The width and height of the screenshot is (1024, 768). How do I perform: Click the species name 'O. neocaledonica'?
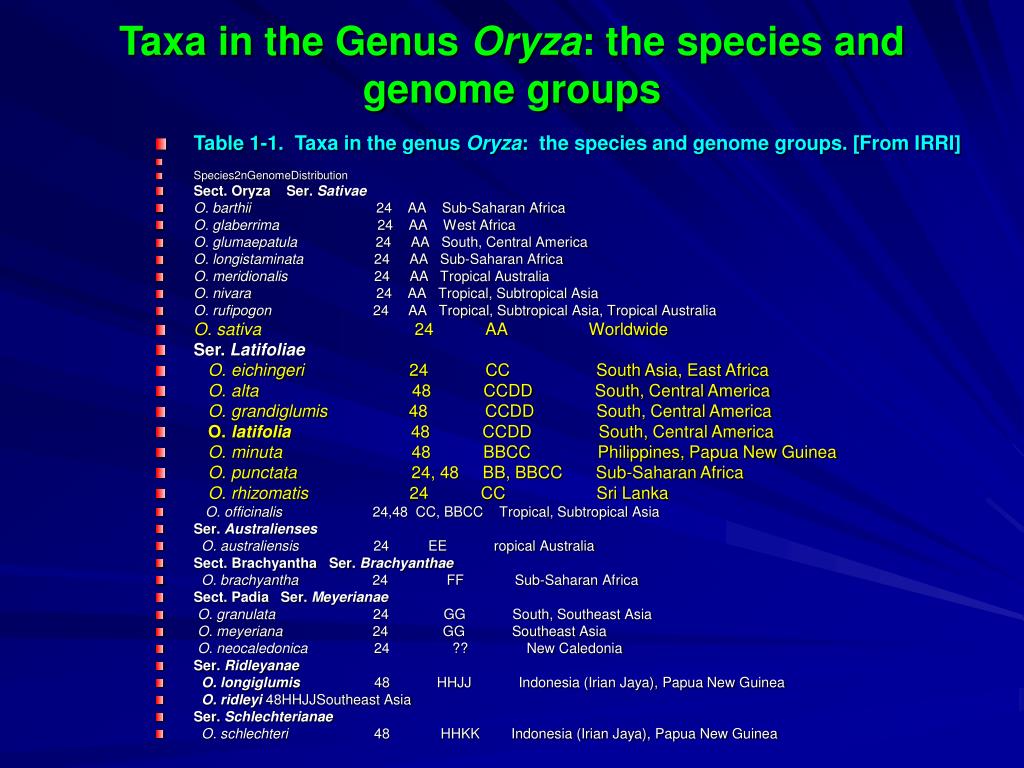click(x=253, y=648)
